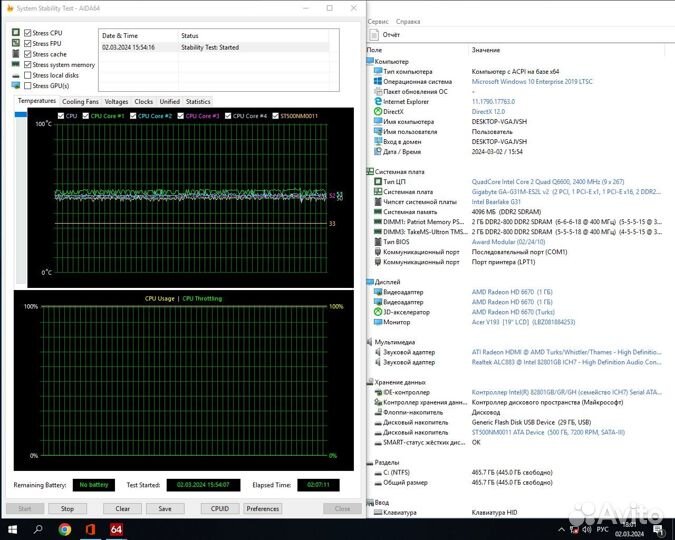Image resolution: width=675 pixels, height=540 pixels.
Task: Toggle the CPU graph series checkbox
Action: (x=61, y=116)
